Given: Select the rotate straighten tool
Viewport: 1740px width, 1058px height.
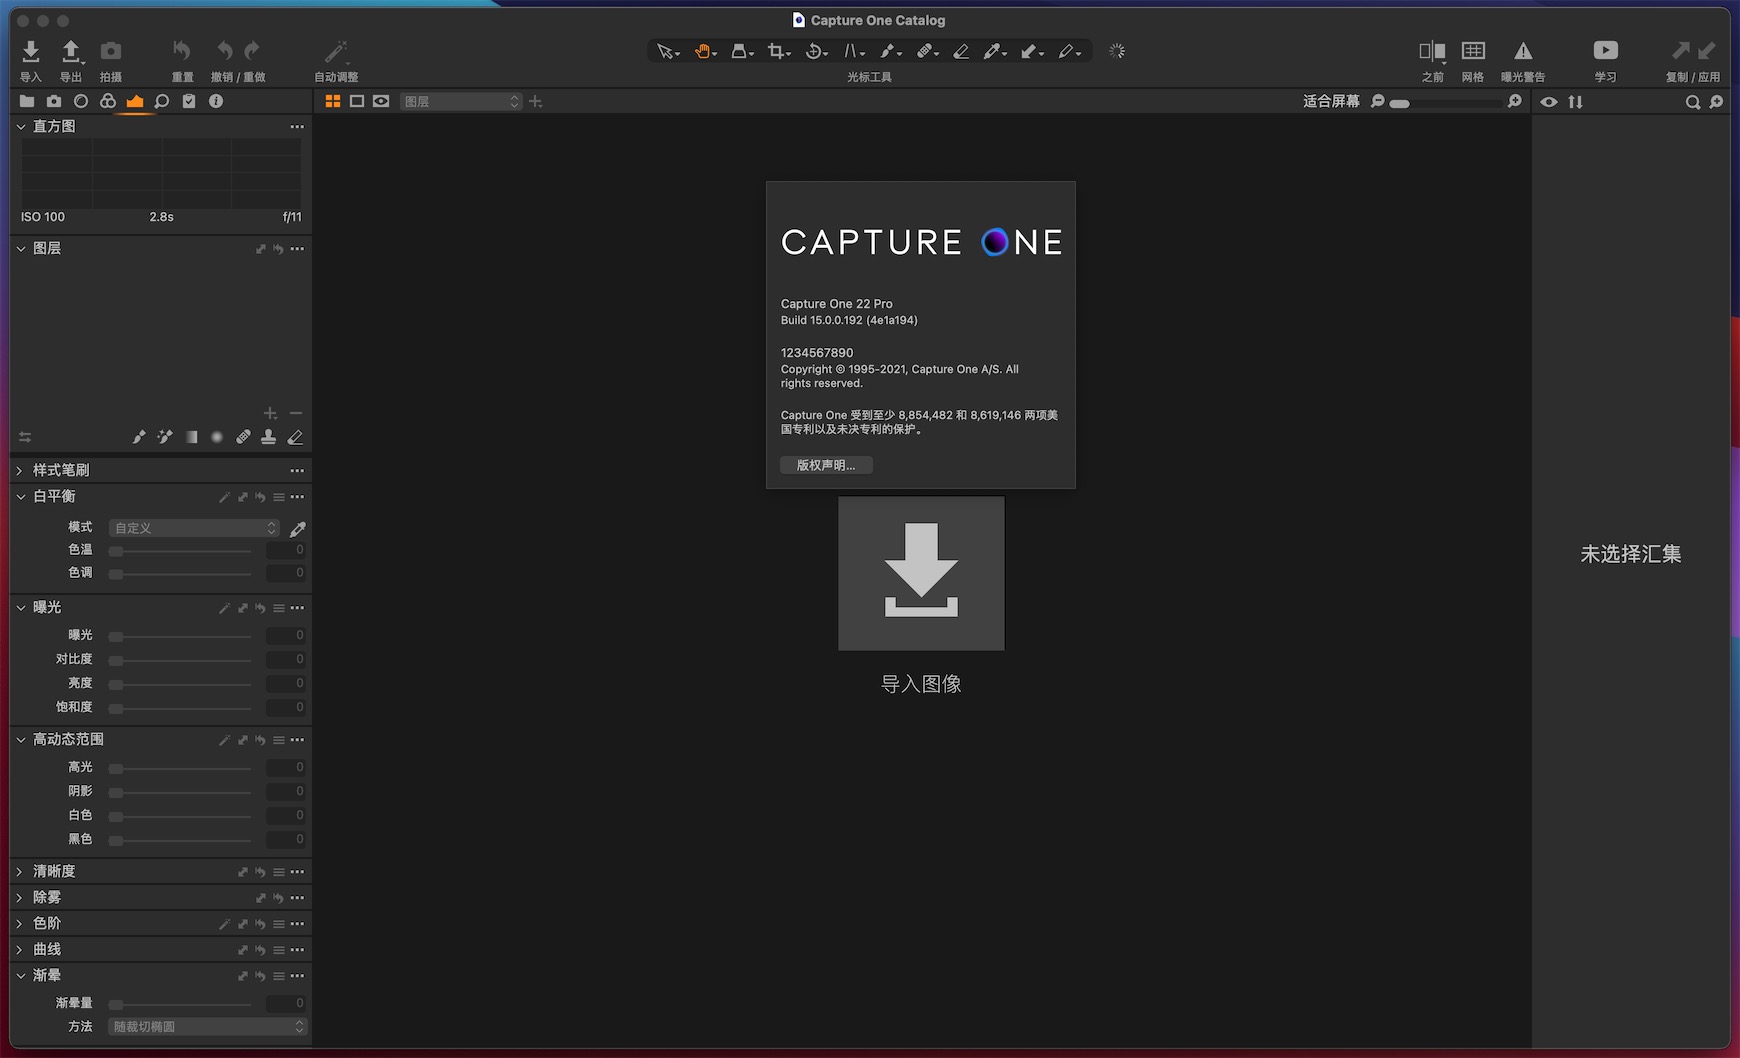Looking at the screenshot, I should pyautogui.click(x=815, y=51).
